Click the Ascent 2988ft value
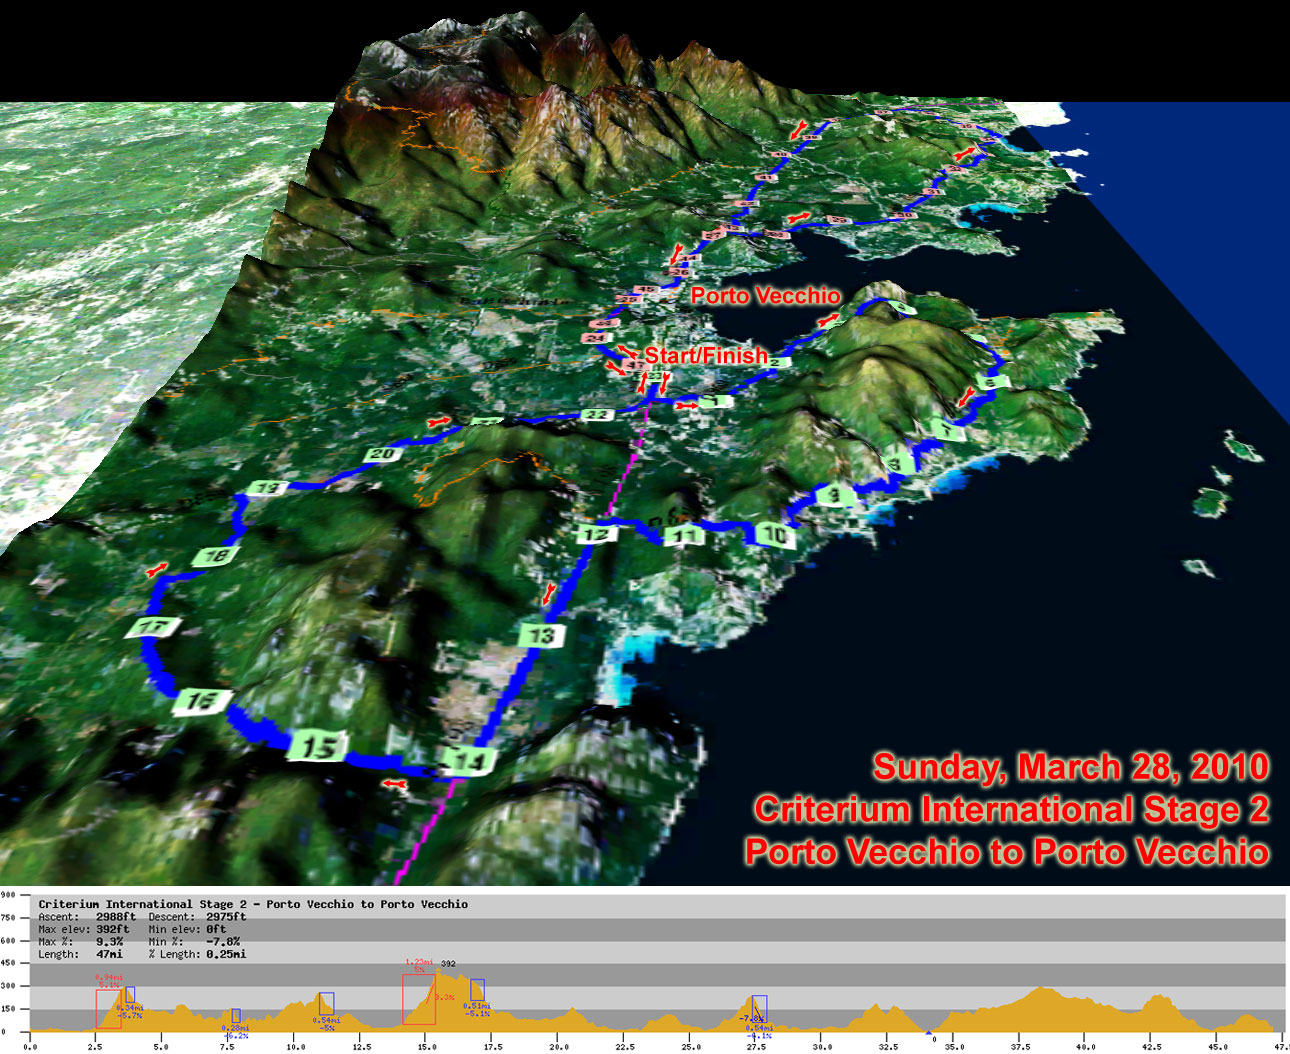 click(116, 916)
